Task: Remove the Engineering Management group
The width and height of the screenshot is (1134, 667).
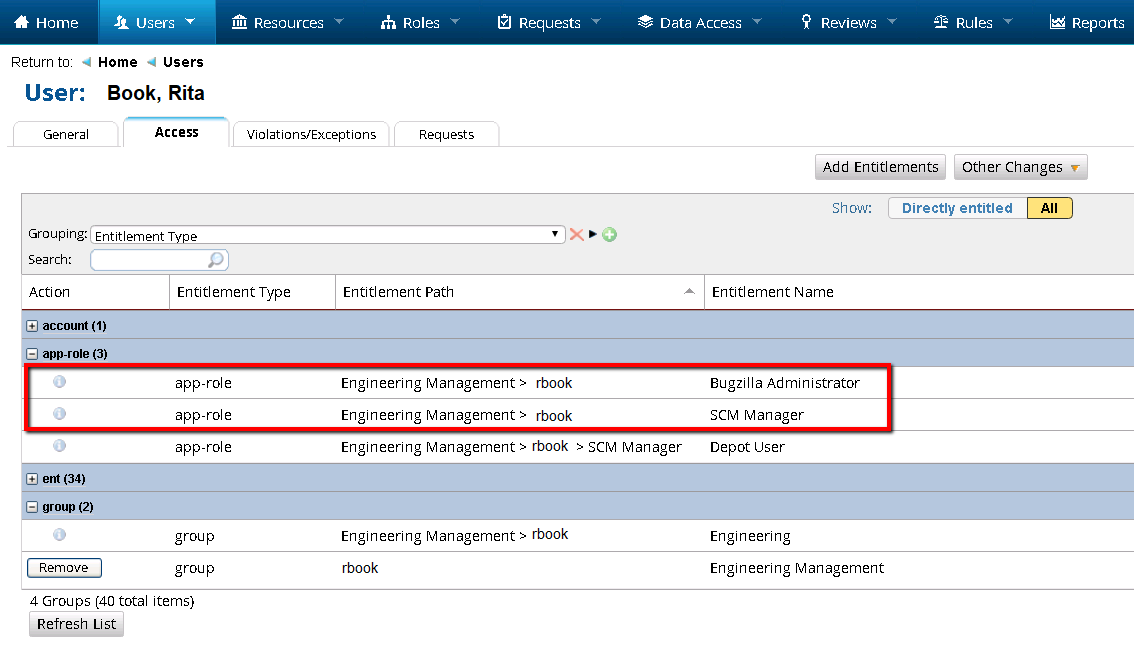Action: (64, 568)
